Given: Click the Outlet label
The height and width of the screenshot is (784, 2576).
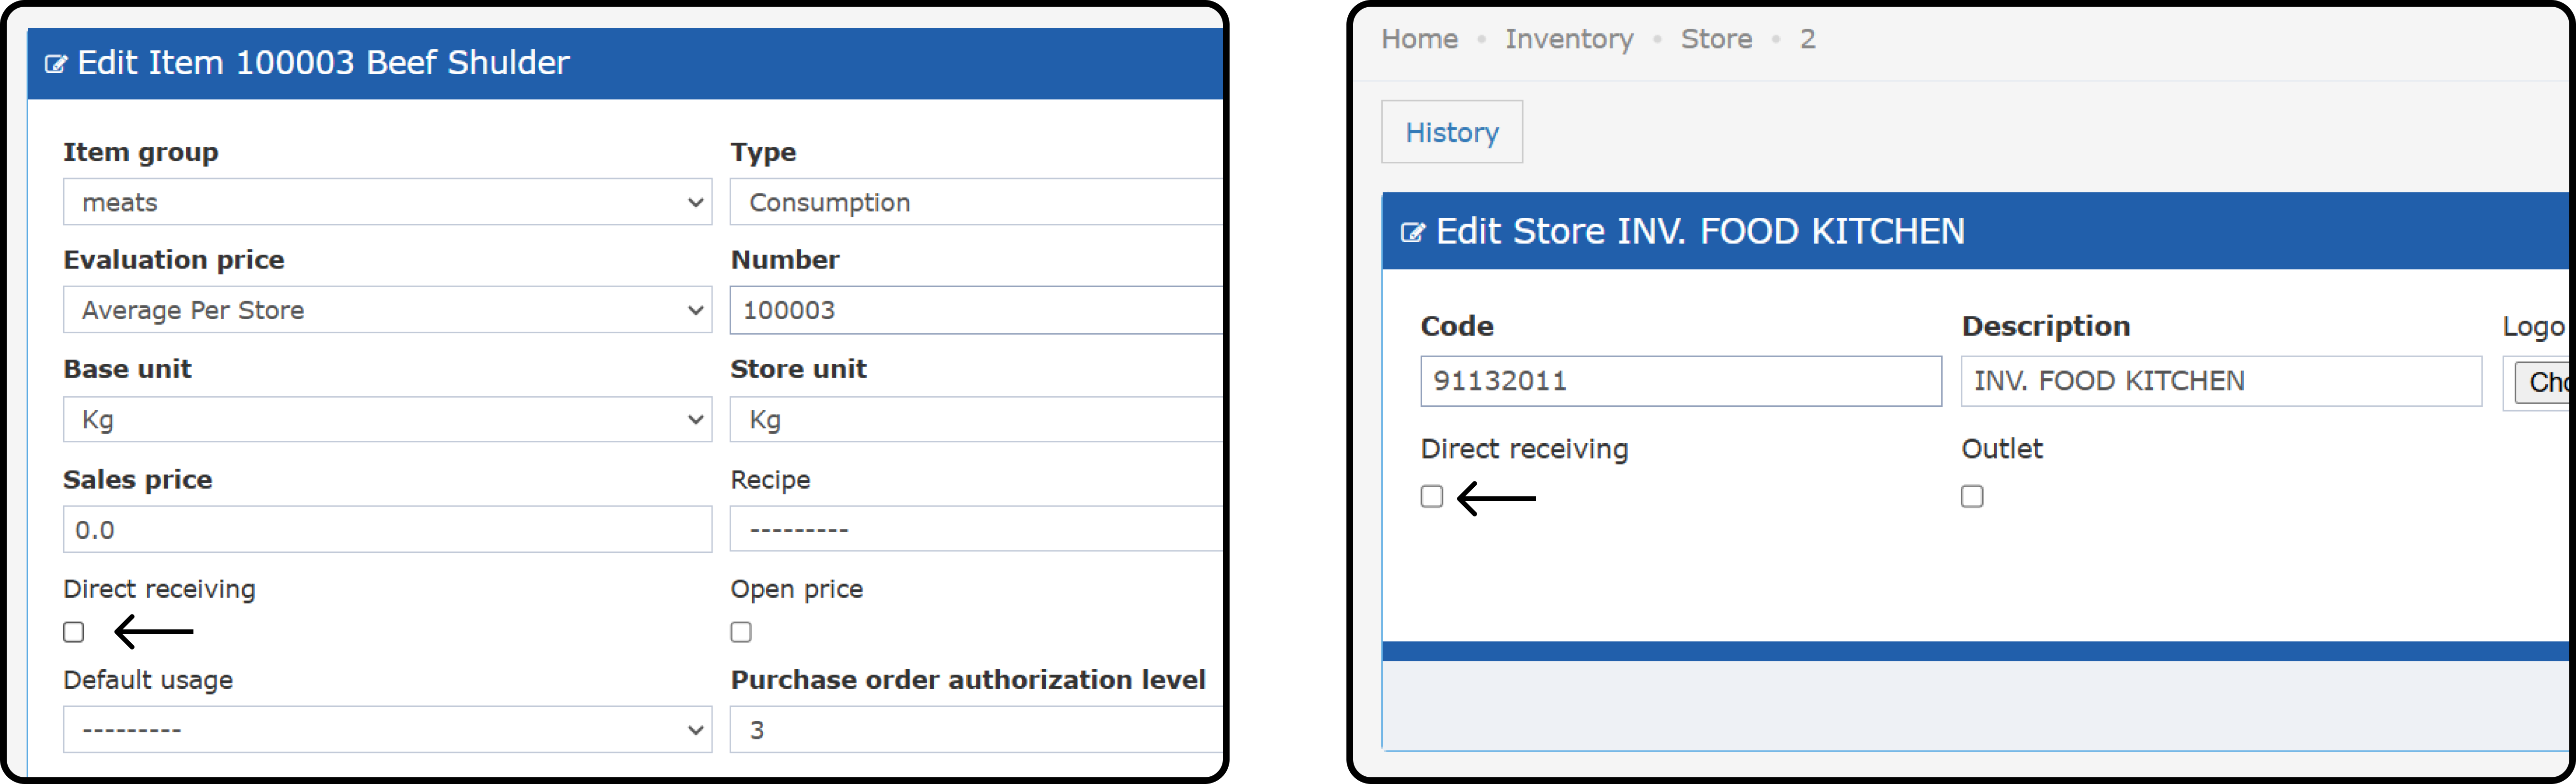Looking at the screenshot, I should (x=2002, y=449).
